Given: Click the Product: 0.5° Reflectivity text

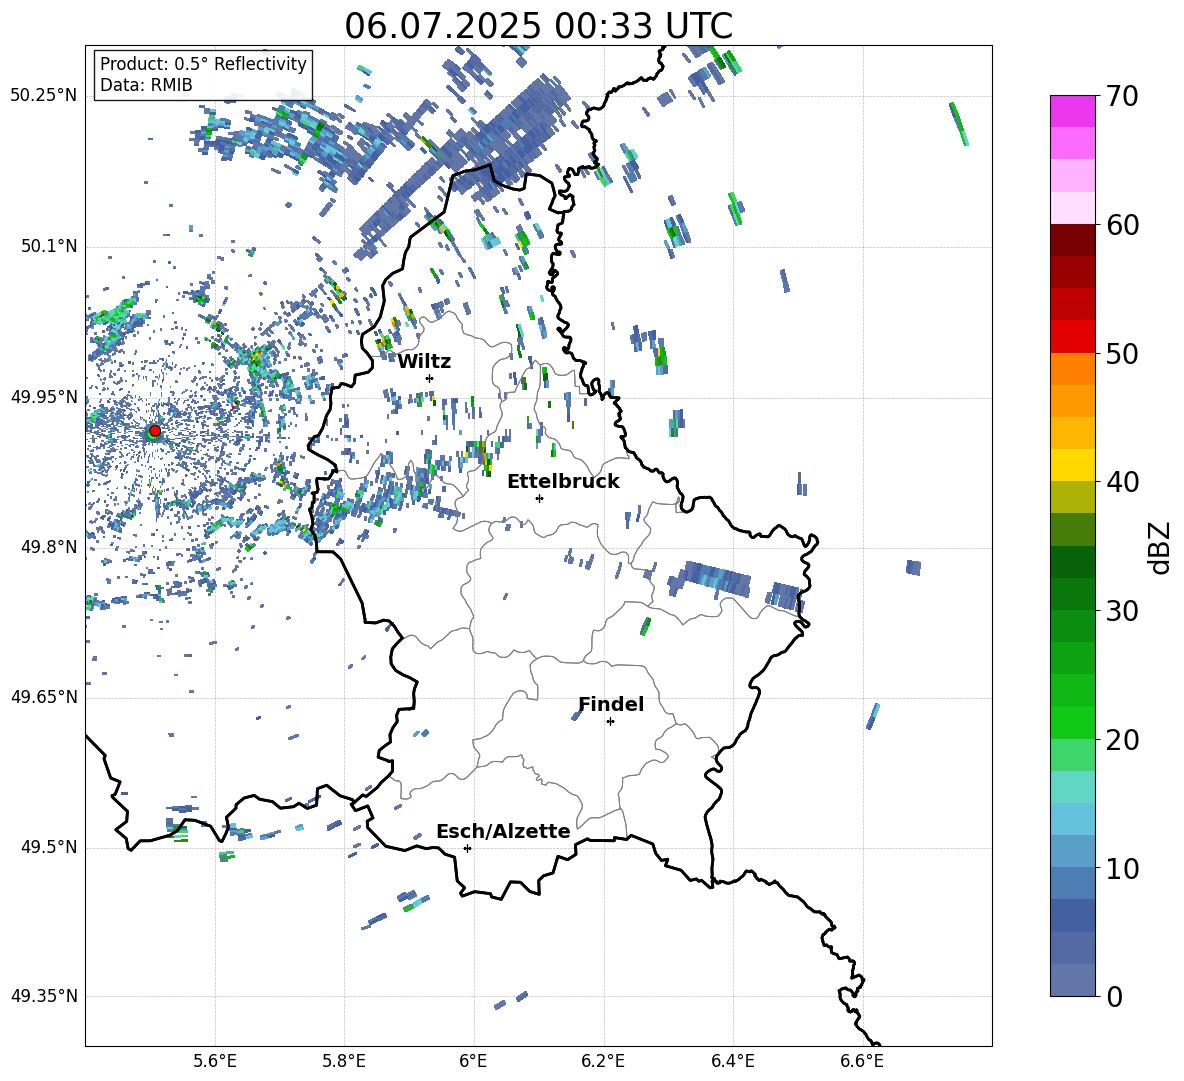Looking at the screenshot, I should [x=203, y=63].
